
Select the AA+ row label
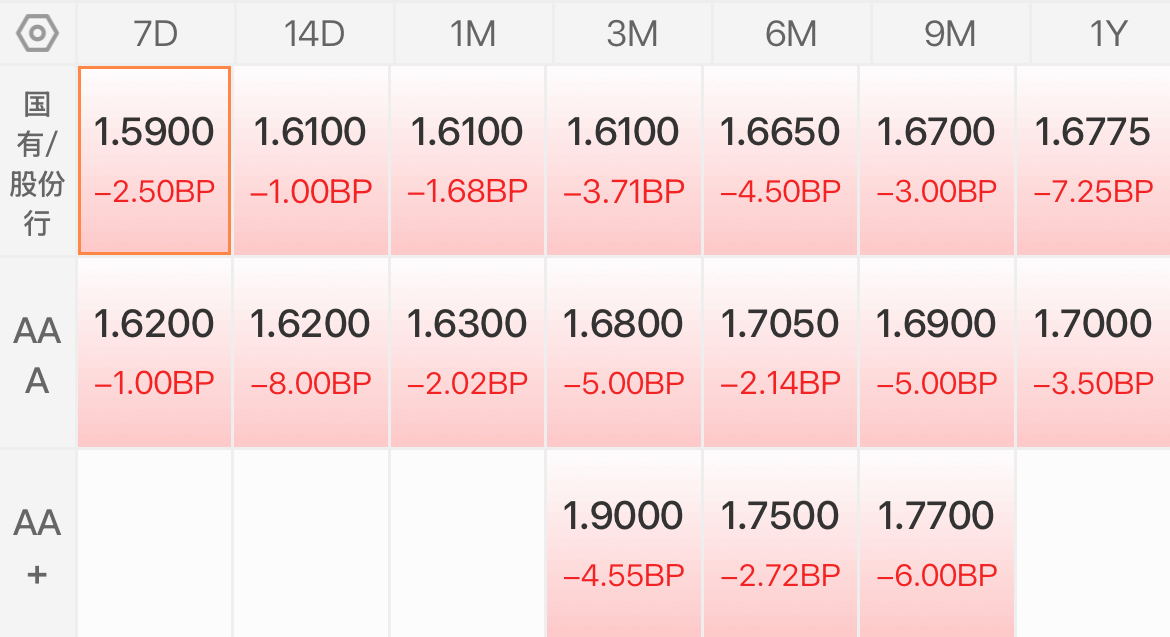(x=37, y=547)
